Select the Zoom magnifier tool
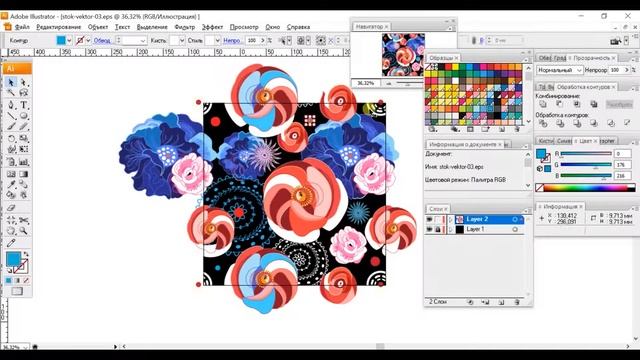The height and width of the screenshot is (360, 640). click(x=24, y=231)
